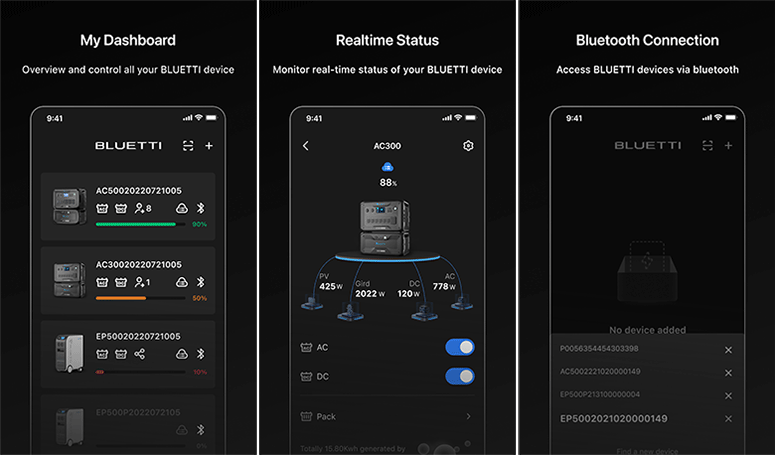Toggle the DC output switch
The image size is (775, 455).
[460, 376]
